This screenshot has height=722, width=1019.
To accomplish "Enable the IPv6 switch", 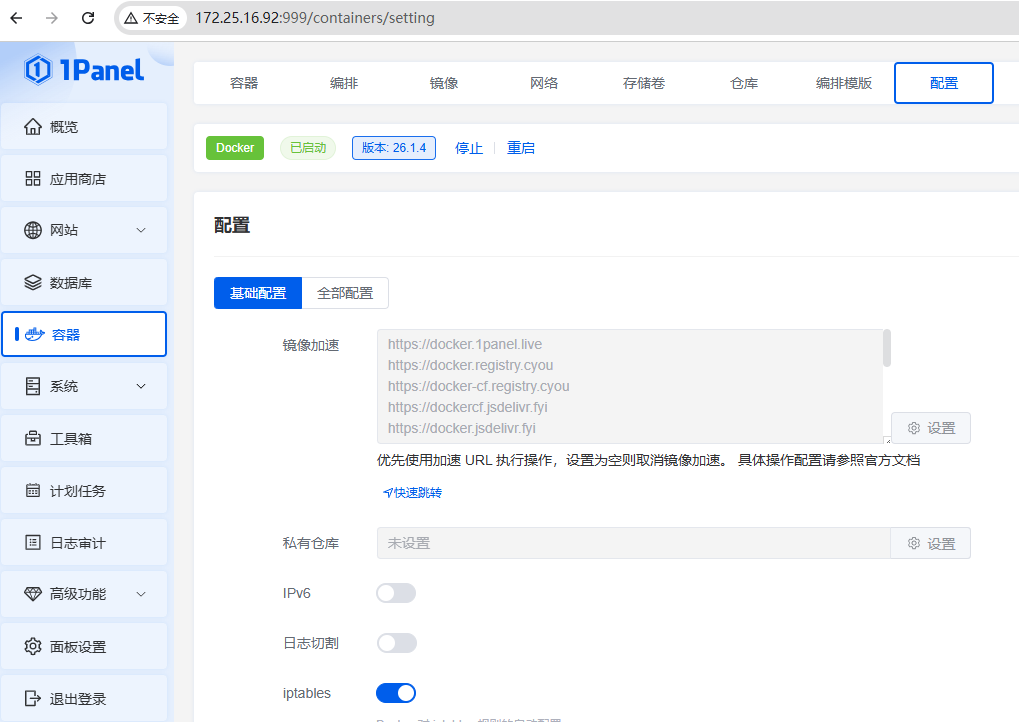I will [395, 594].
